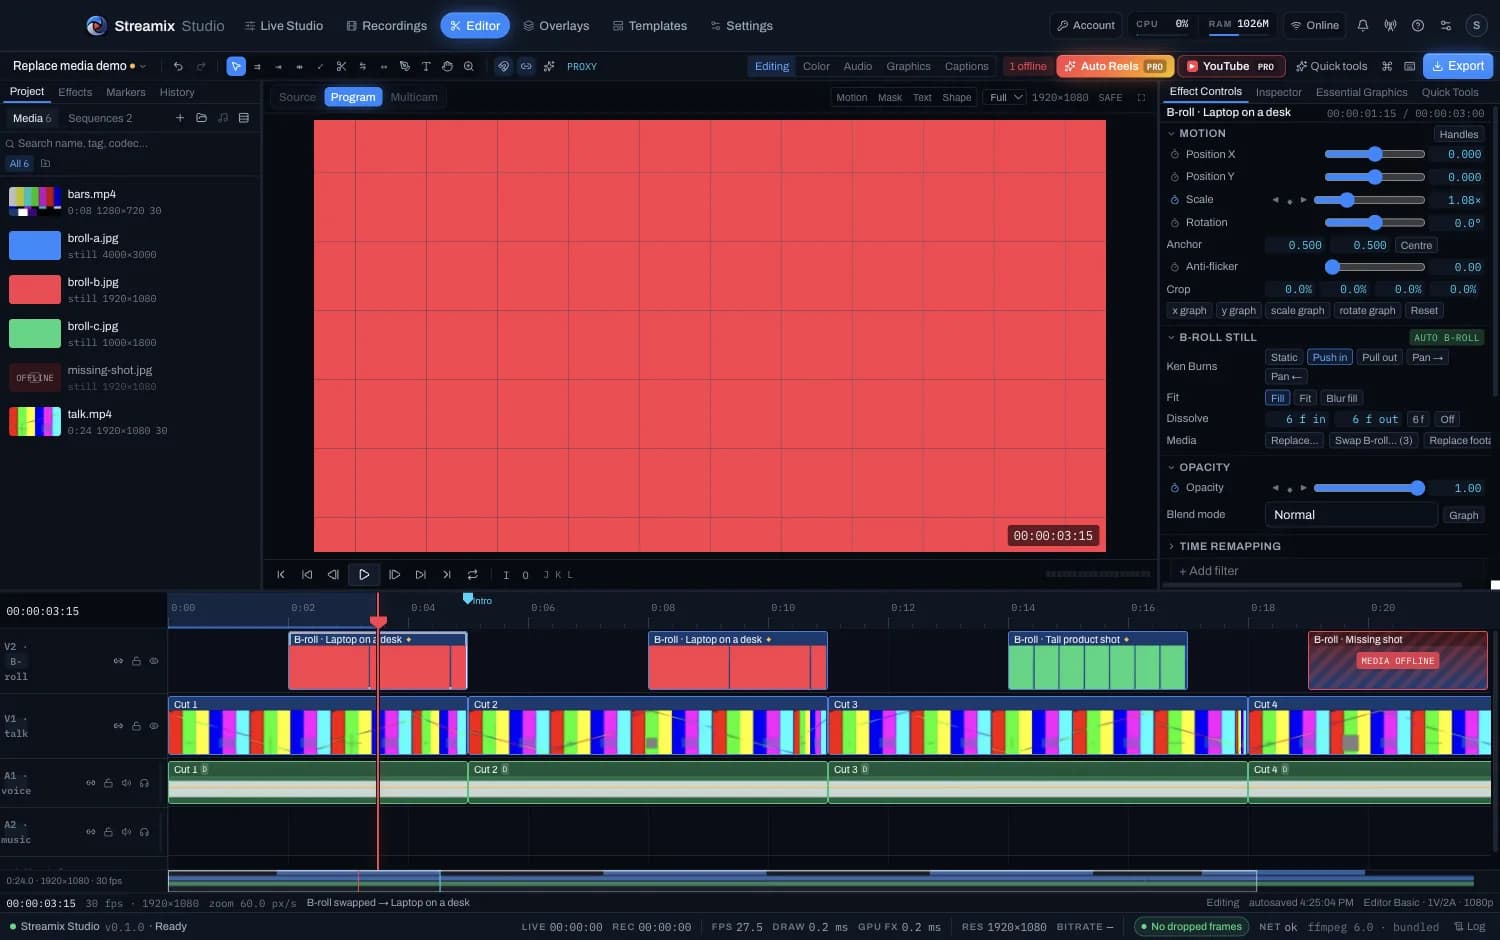Pick the hand pan tool

coord(447,66)
